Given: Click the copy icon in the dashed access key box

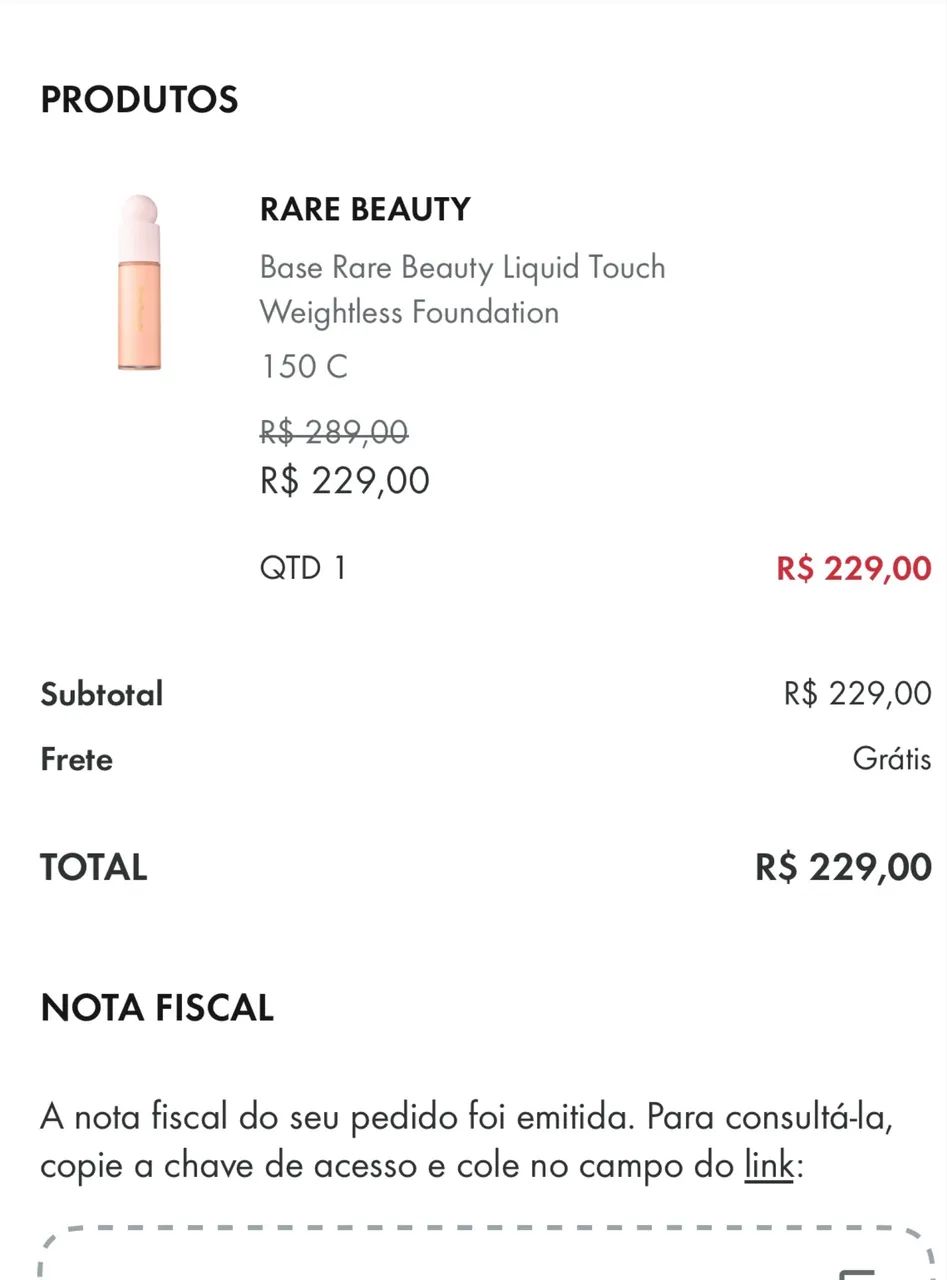Looking at the screenshot, I should pyautogui.click(x=857, y=1272).
